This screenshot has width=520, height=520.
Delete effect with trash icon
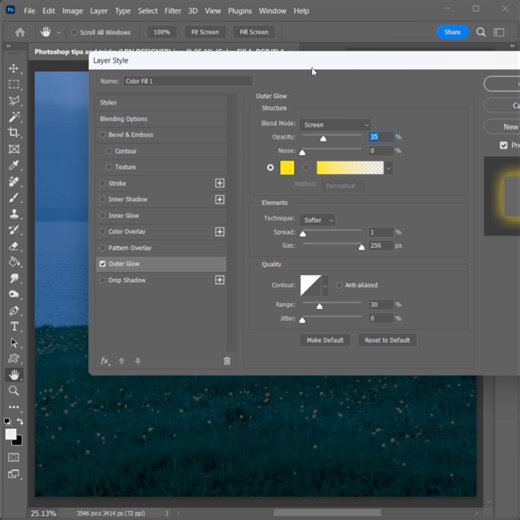point(227,361)
